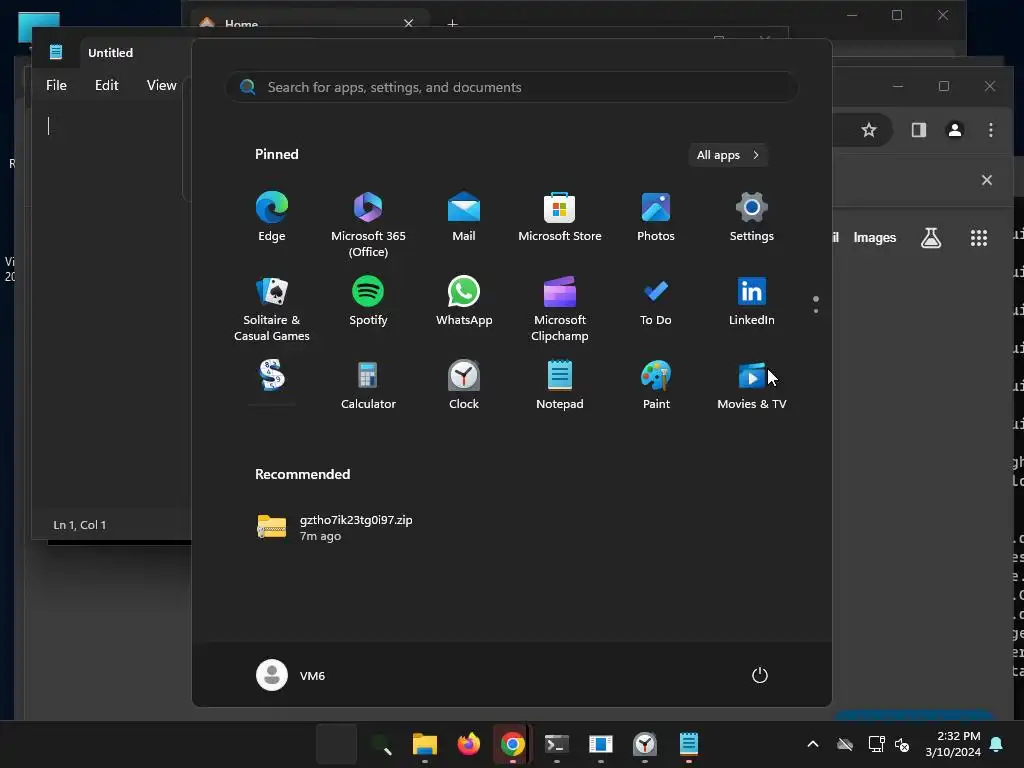This screenshot has height=768, width=1024.
Task: Open the Notepad File menu
Action: pyautogui.click(x=56, y=85)
